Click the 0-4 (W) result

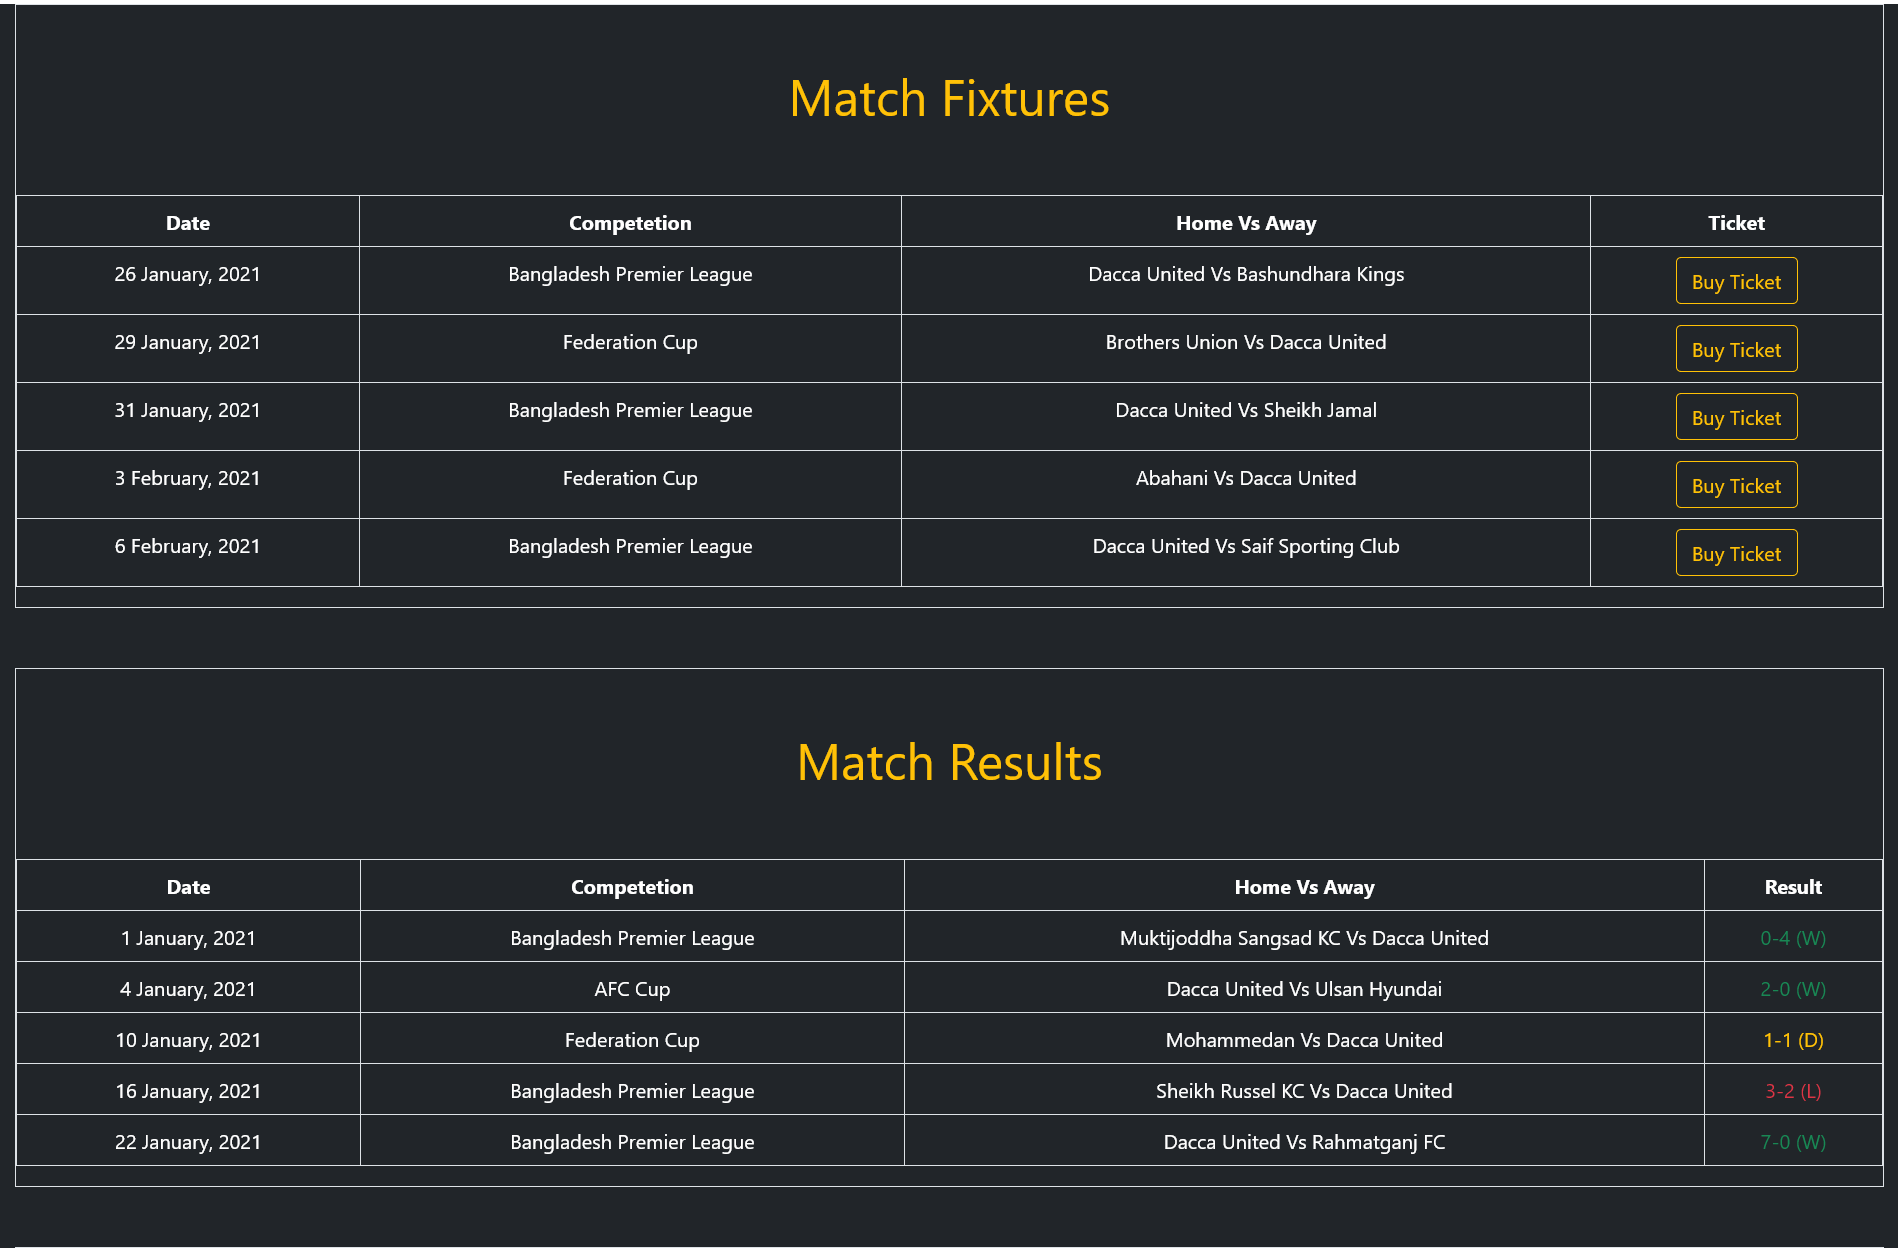[1793, 938]
